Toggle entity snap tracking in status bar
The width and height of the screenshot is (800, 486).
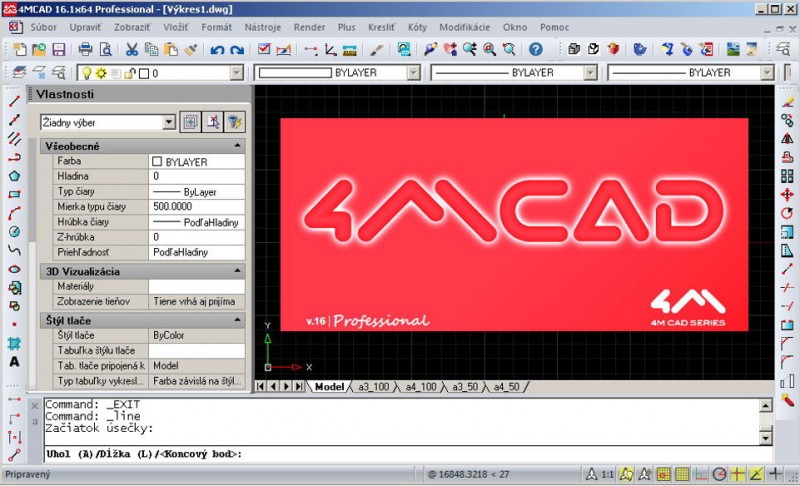click(x=756, y=474)
